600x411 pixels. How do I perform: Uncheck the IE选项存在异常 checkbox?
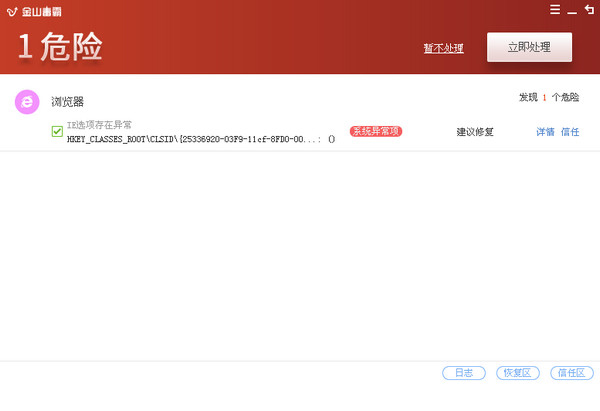pos(57,132)
